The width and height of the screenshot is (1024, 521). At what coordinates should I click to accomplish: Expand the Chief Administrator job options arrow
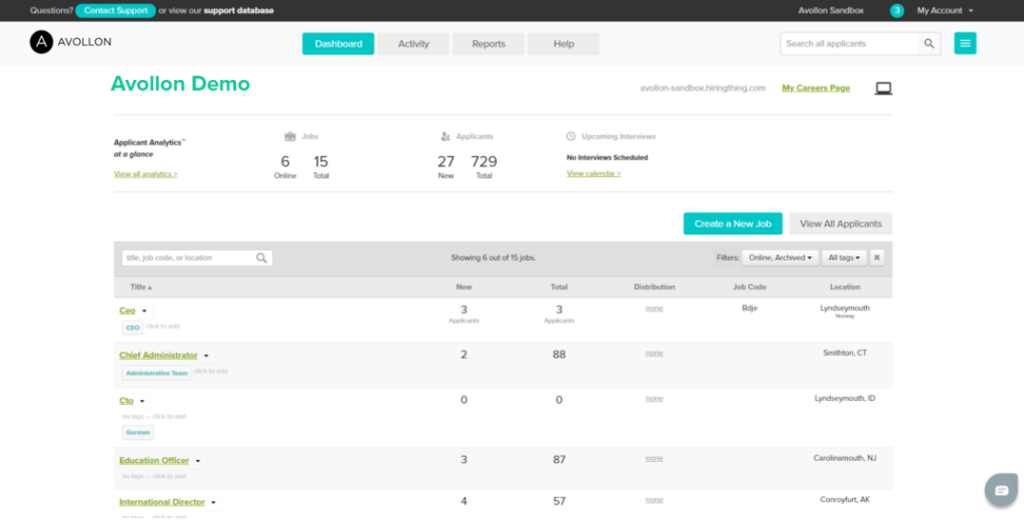(x=207, y=356)
